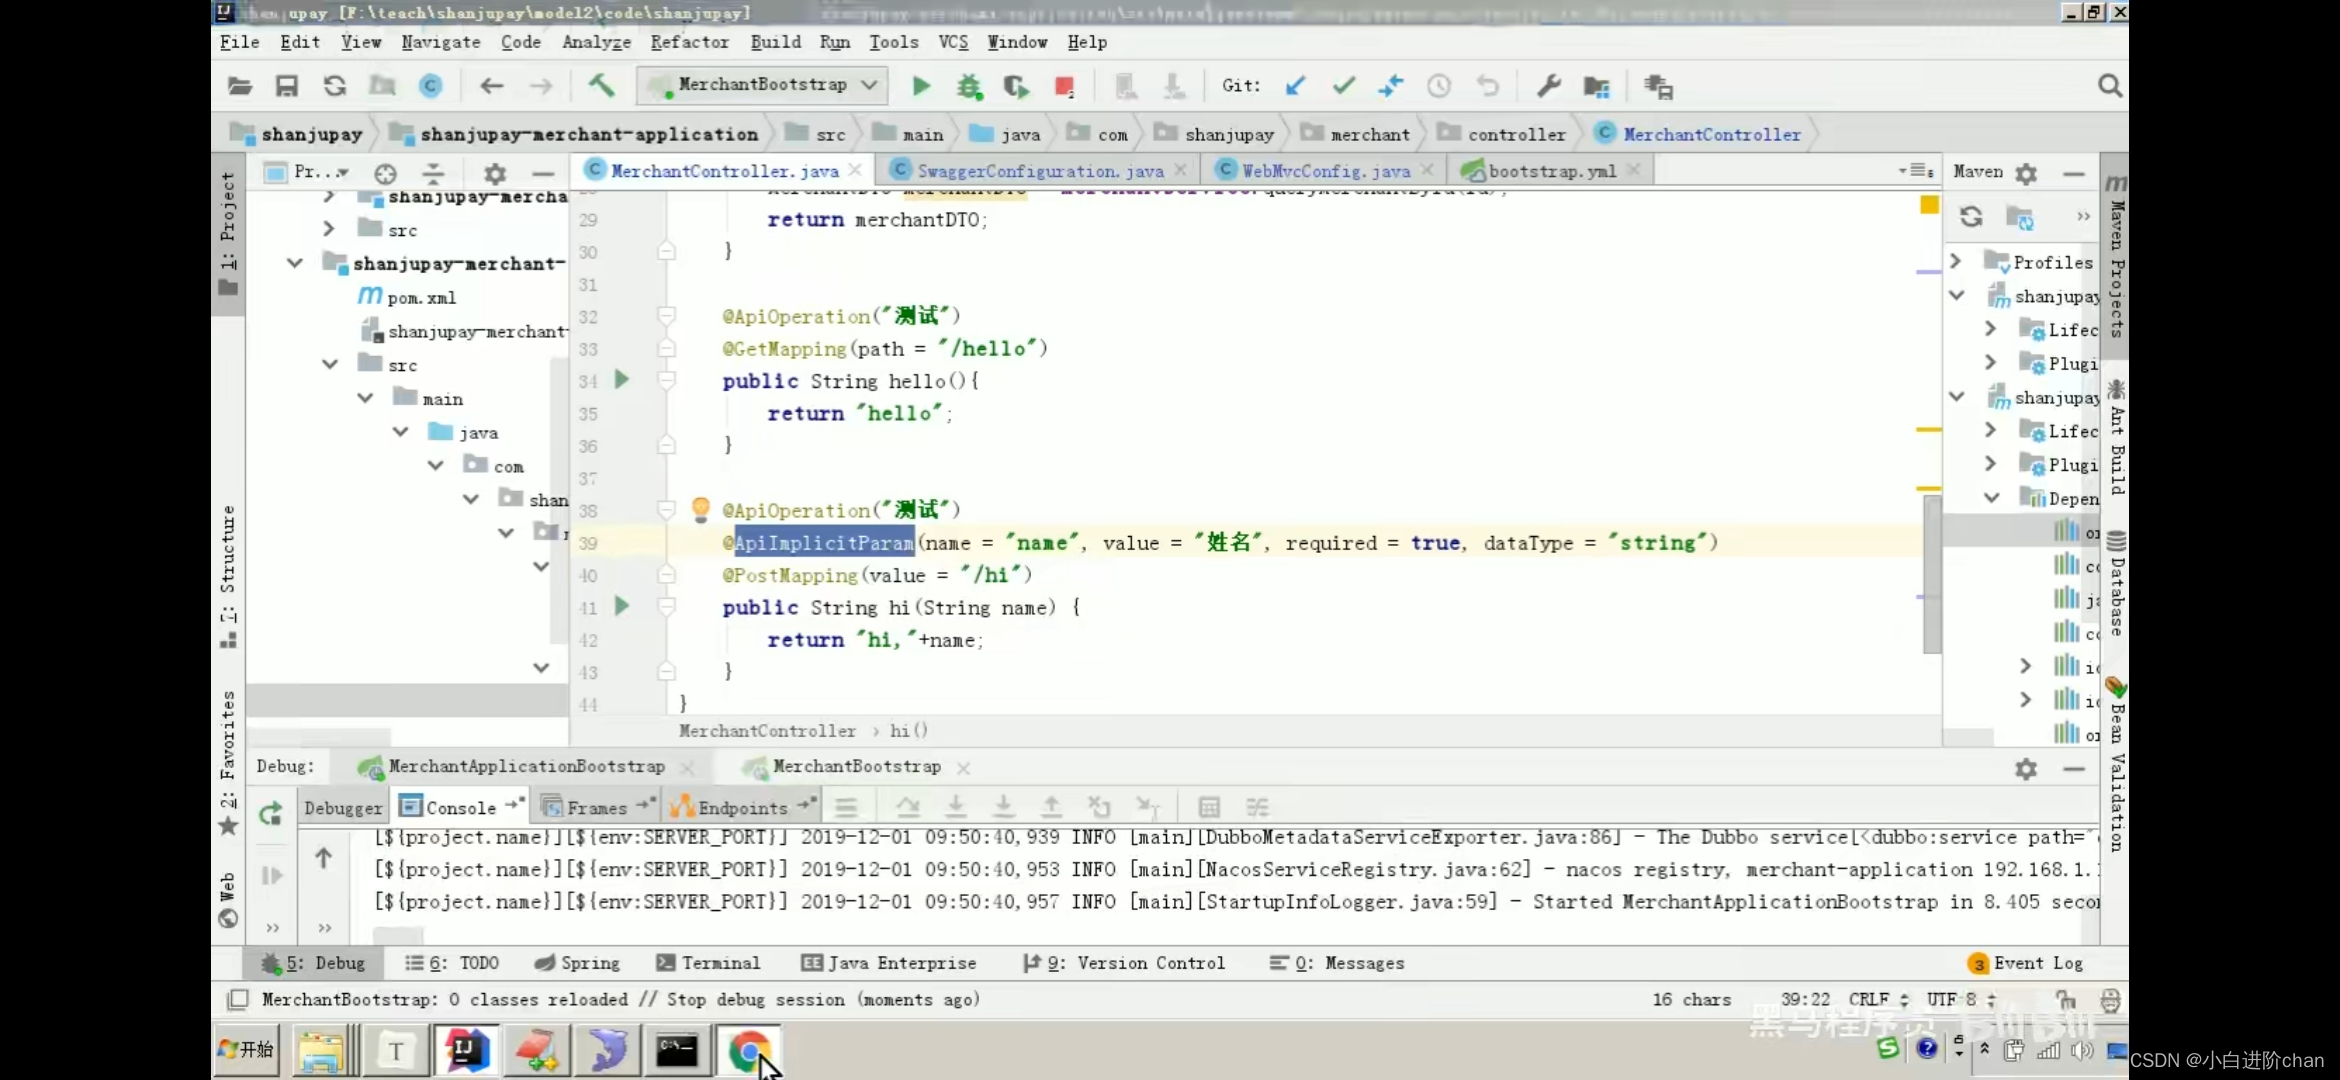
Task: Open the TODO tool window
Action: pos(451,963)
